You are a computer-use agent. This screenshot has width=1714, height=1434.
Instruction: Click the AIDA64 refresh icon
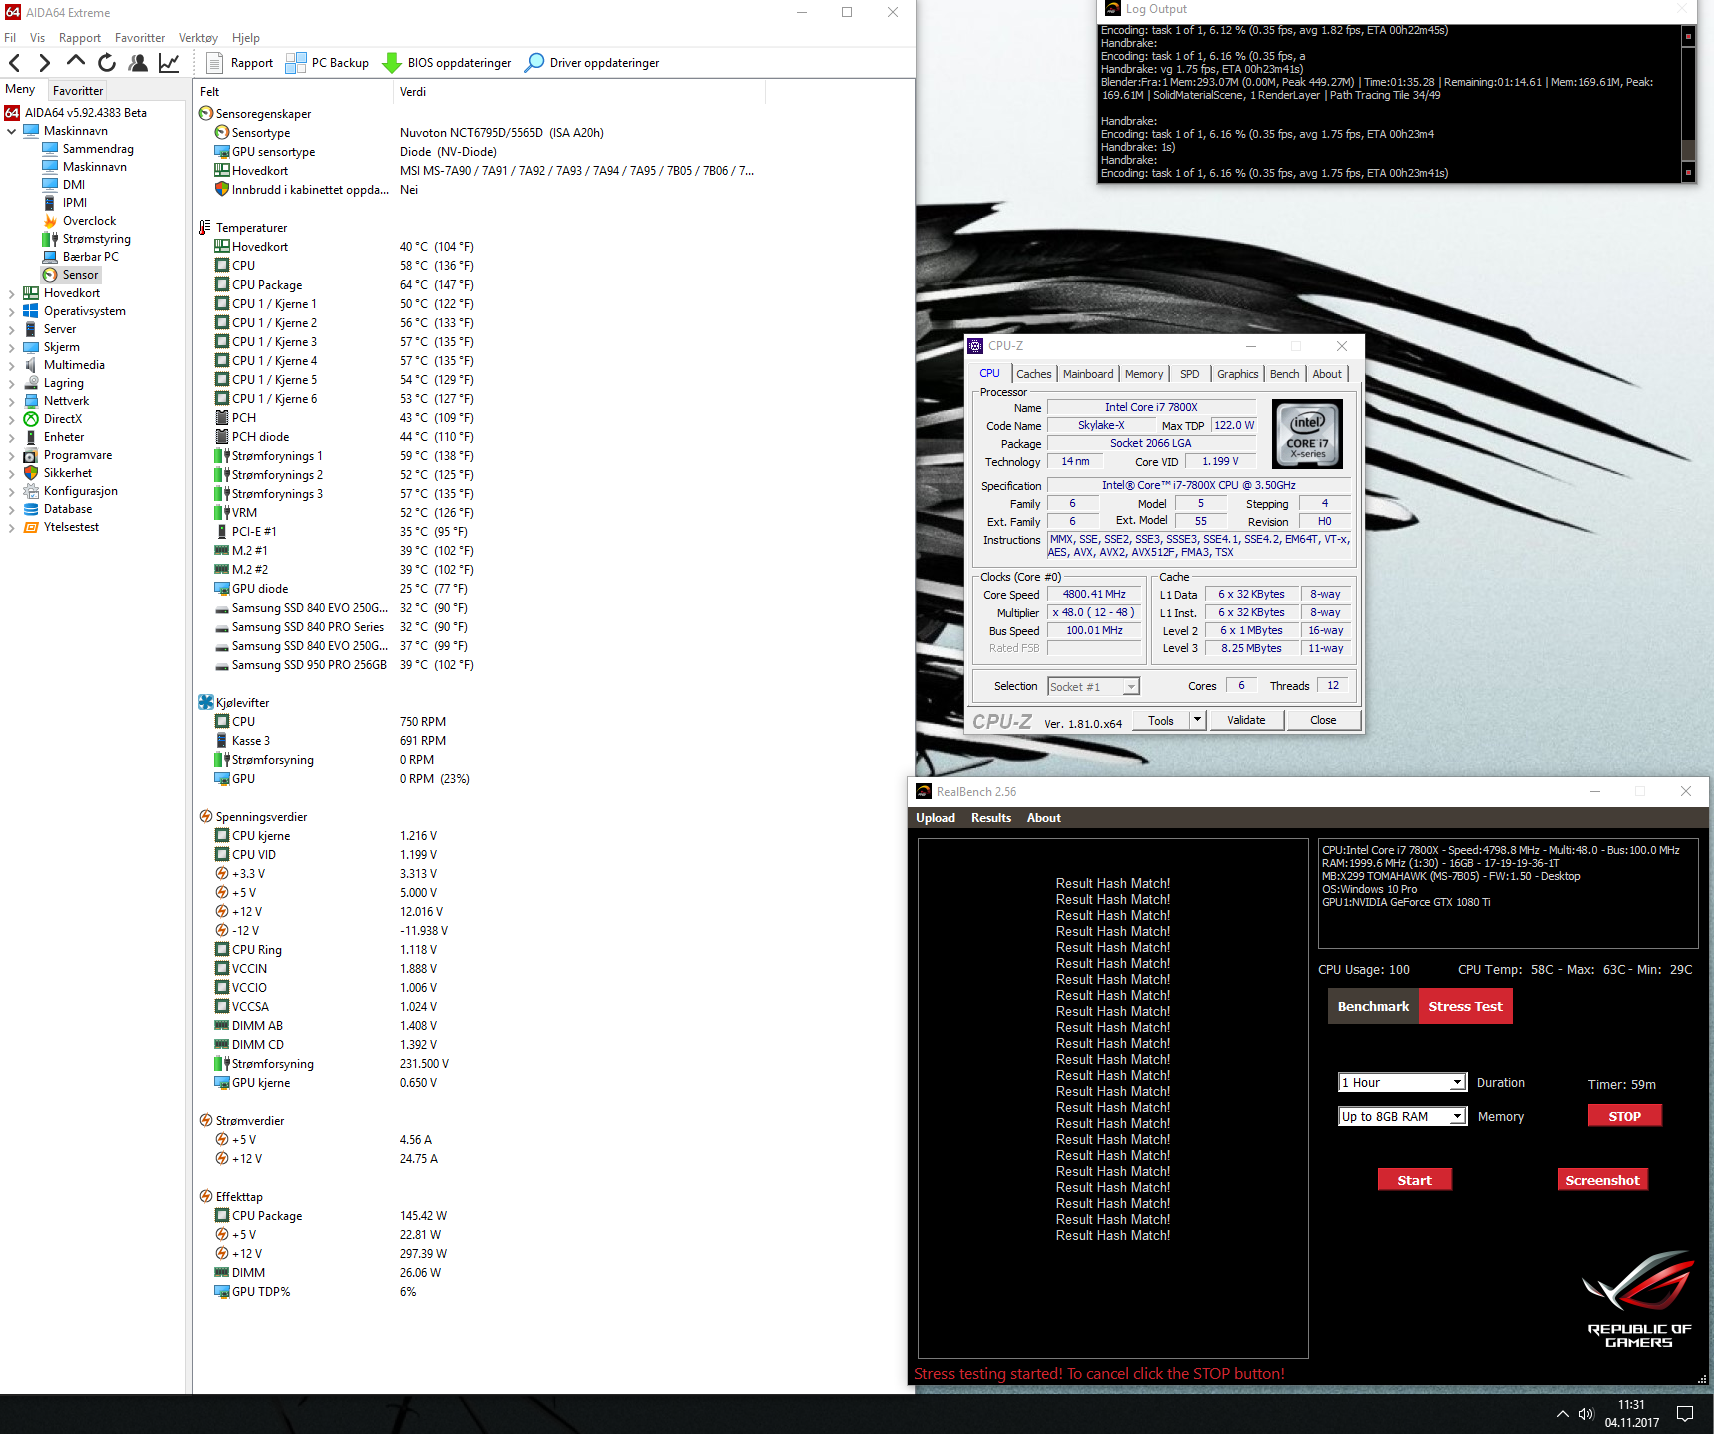pos(107,63)
